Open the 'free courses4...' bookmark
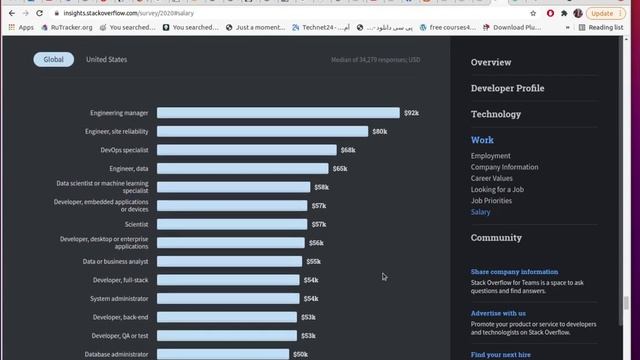Image resolution: width=640 pixels, height=360 pixels. (x=448, y=27)
